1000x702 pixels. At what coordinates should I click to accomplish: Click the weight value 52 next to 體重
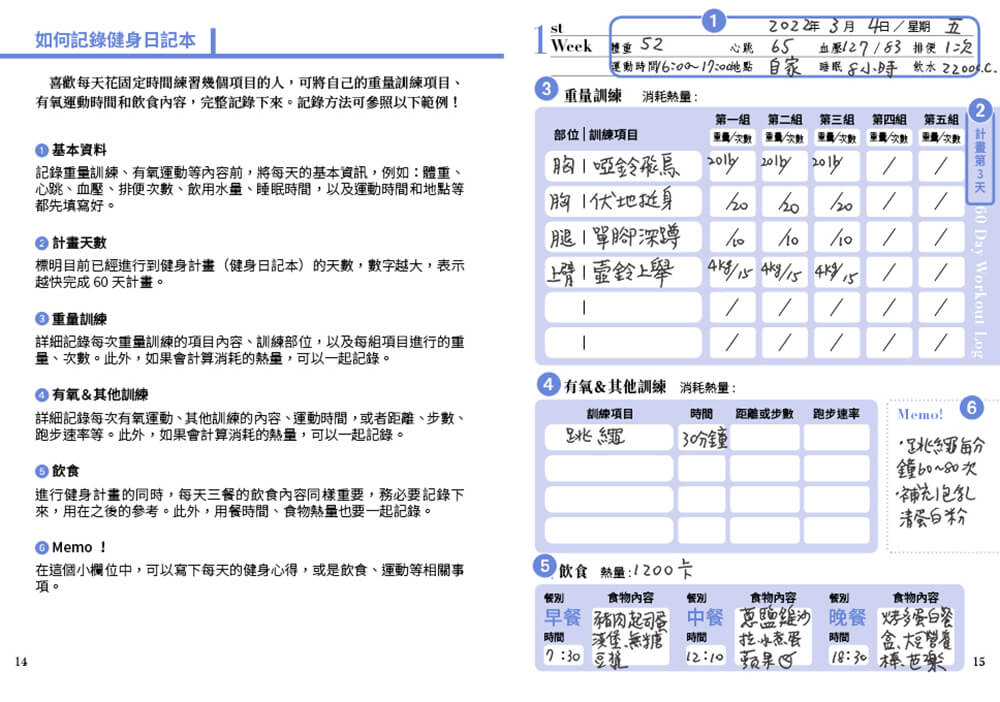click(652, 45)
